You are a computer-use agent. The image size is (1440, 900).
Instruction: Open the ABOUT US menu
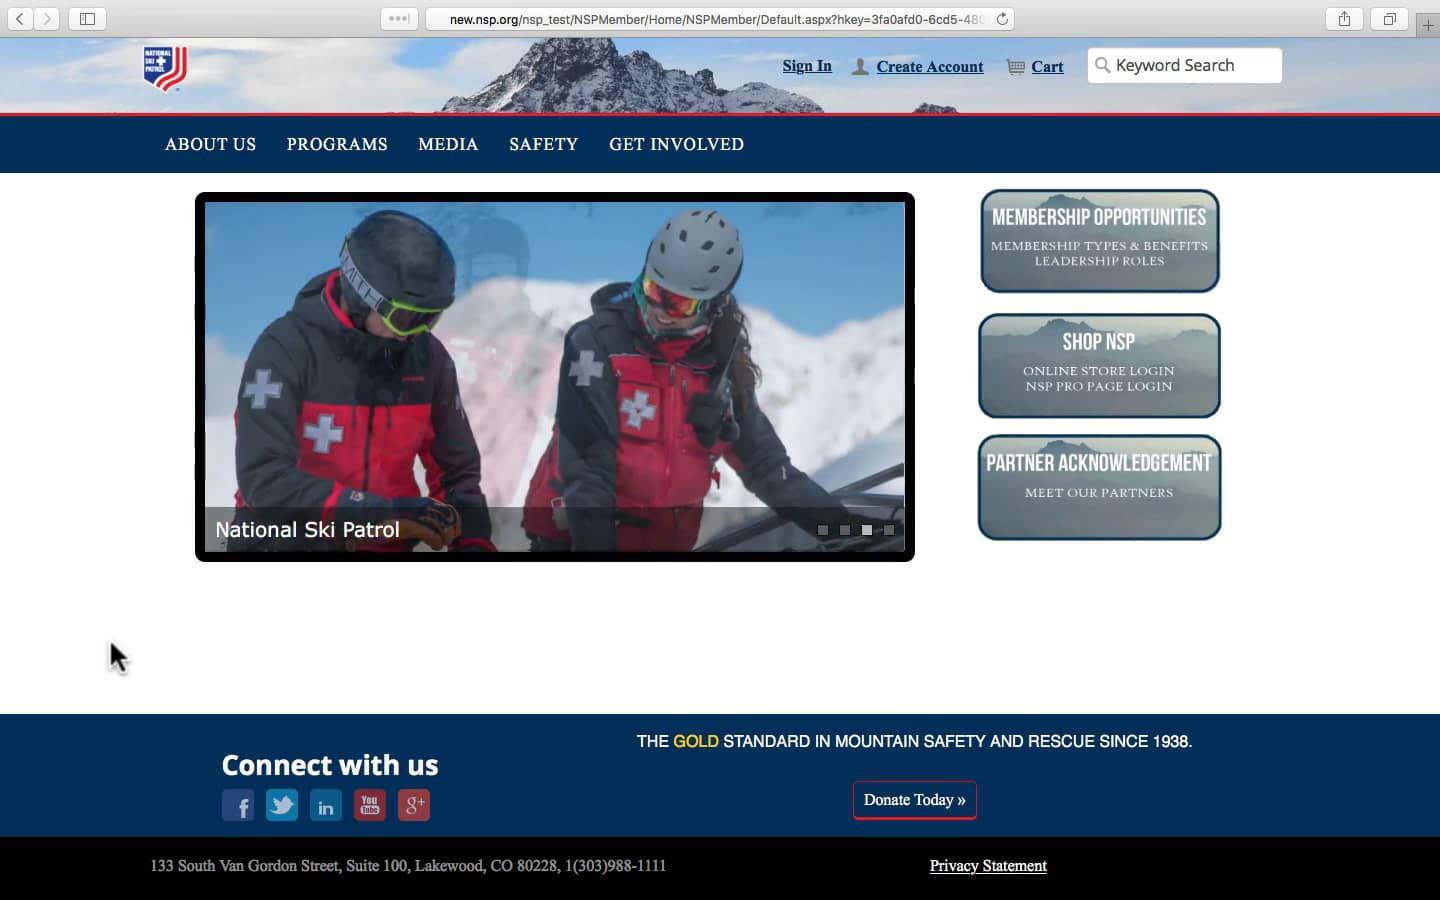tap(210, 144)
